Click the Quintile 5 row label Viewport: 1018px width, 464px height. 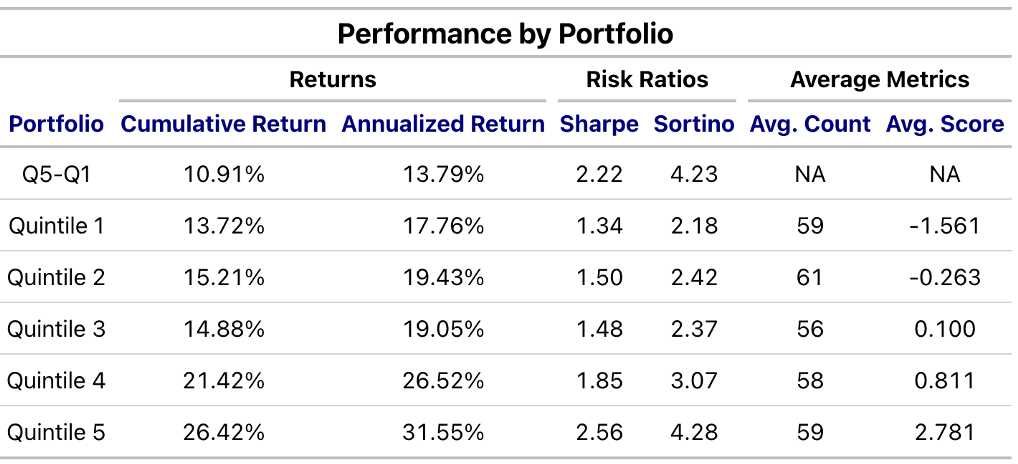point(56,433)
